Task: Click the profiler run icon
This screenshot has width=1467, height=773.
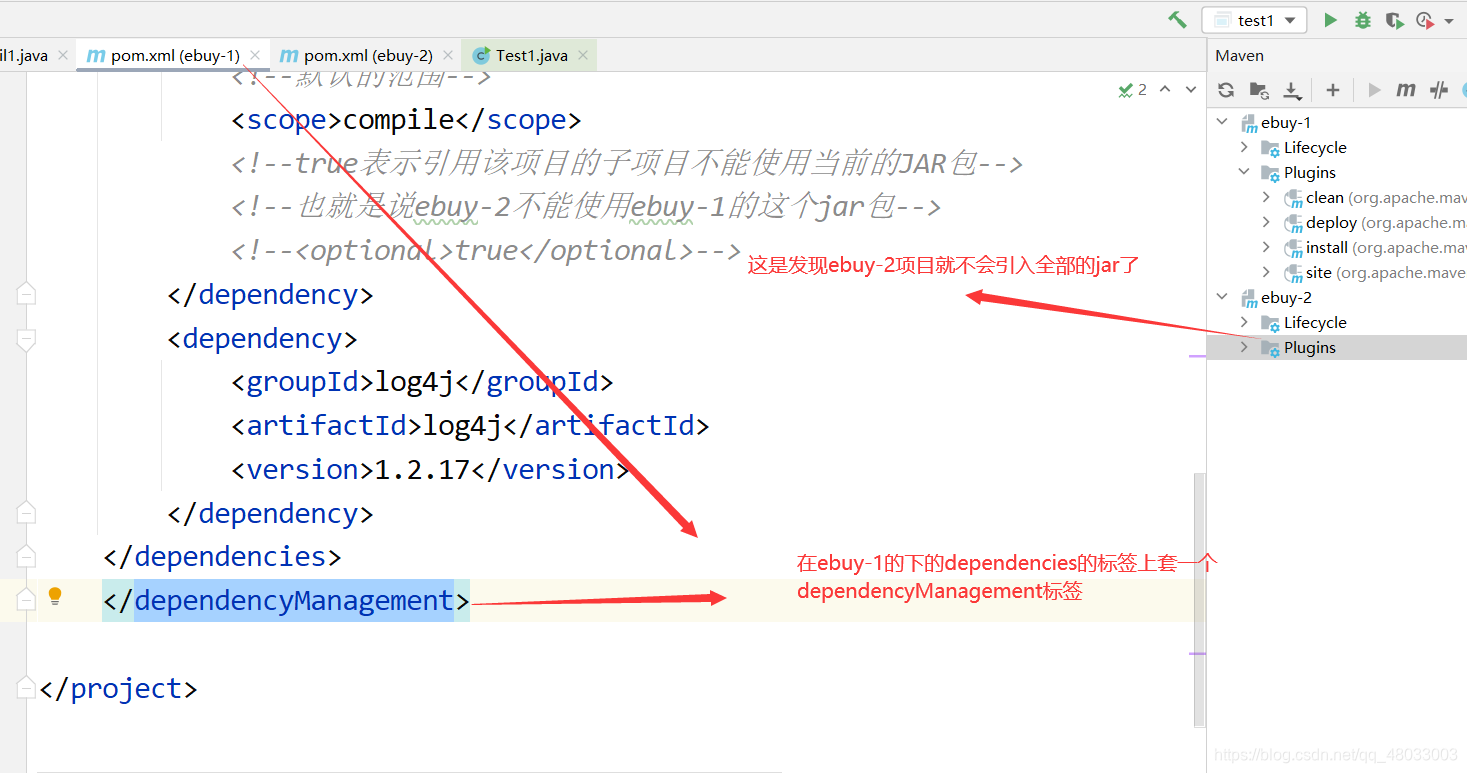Action: tap(1425, 20)
